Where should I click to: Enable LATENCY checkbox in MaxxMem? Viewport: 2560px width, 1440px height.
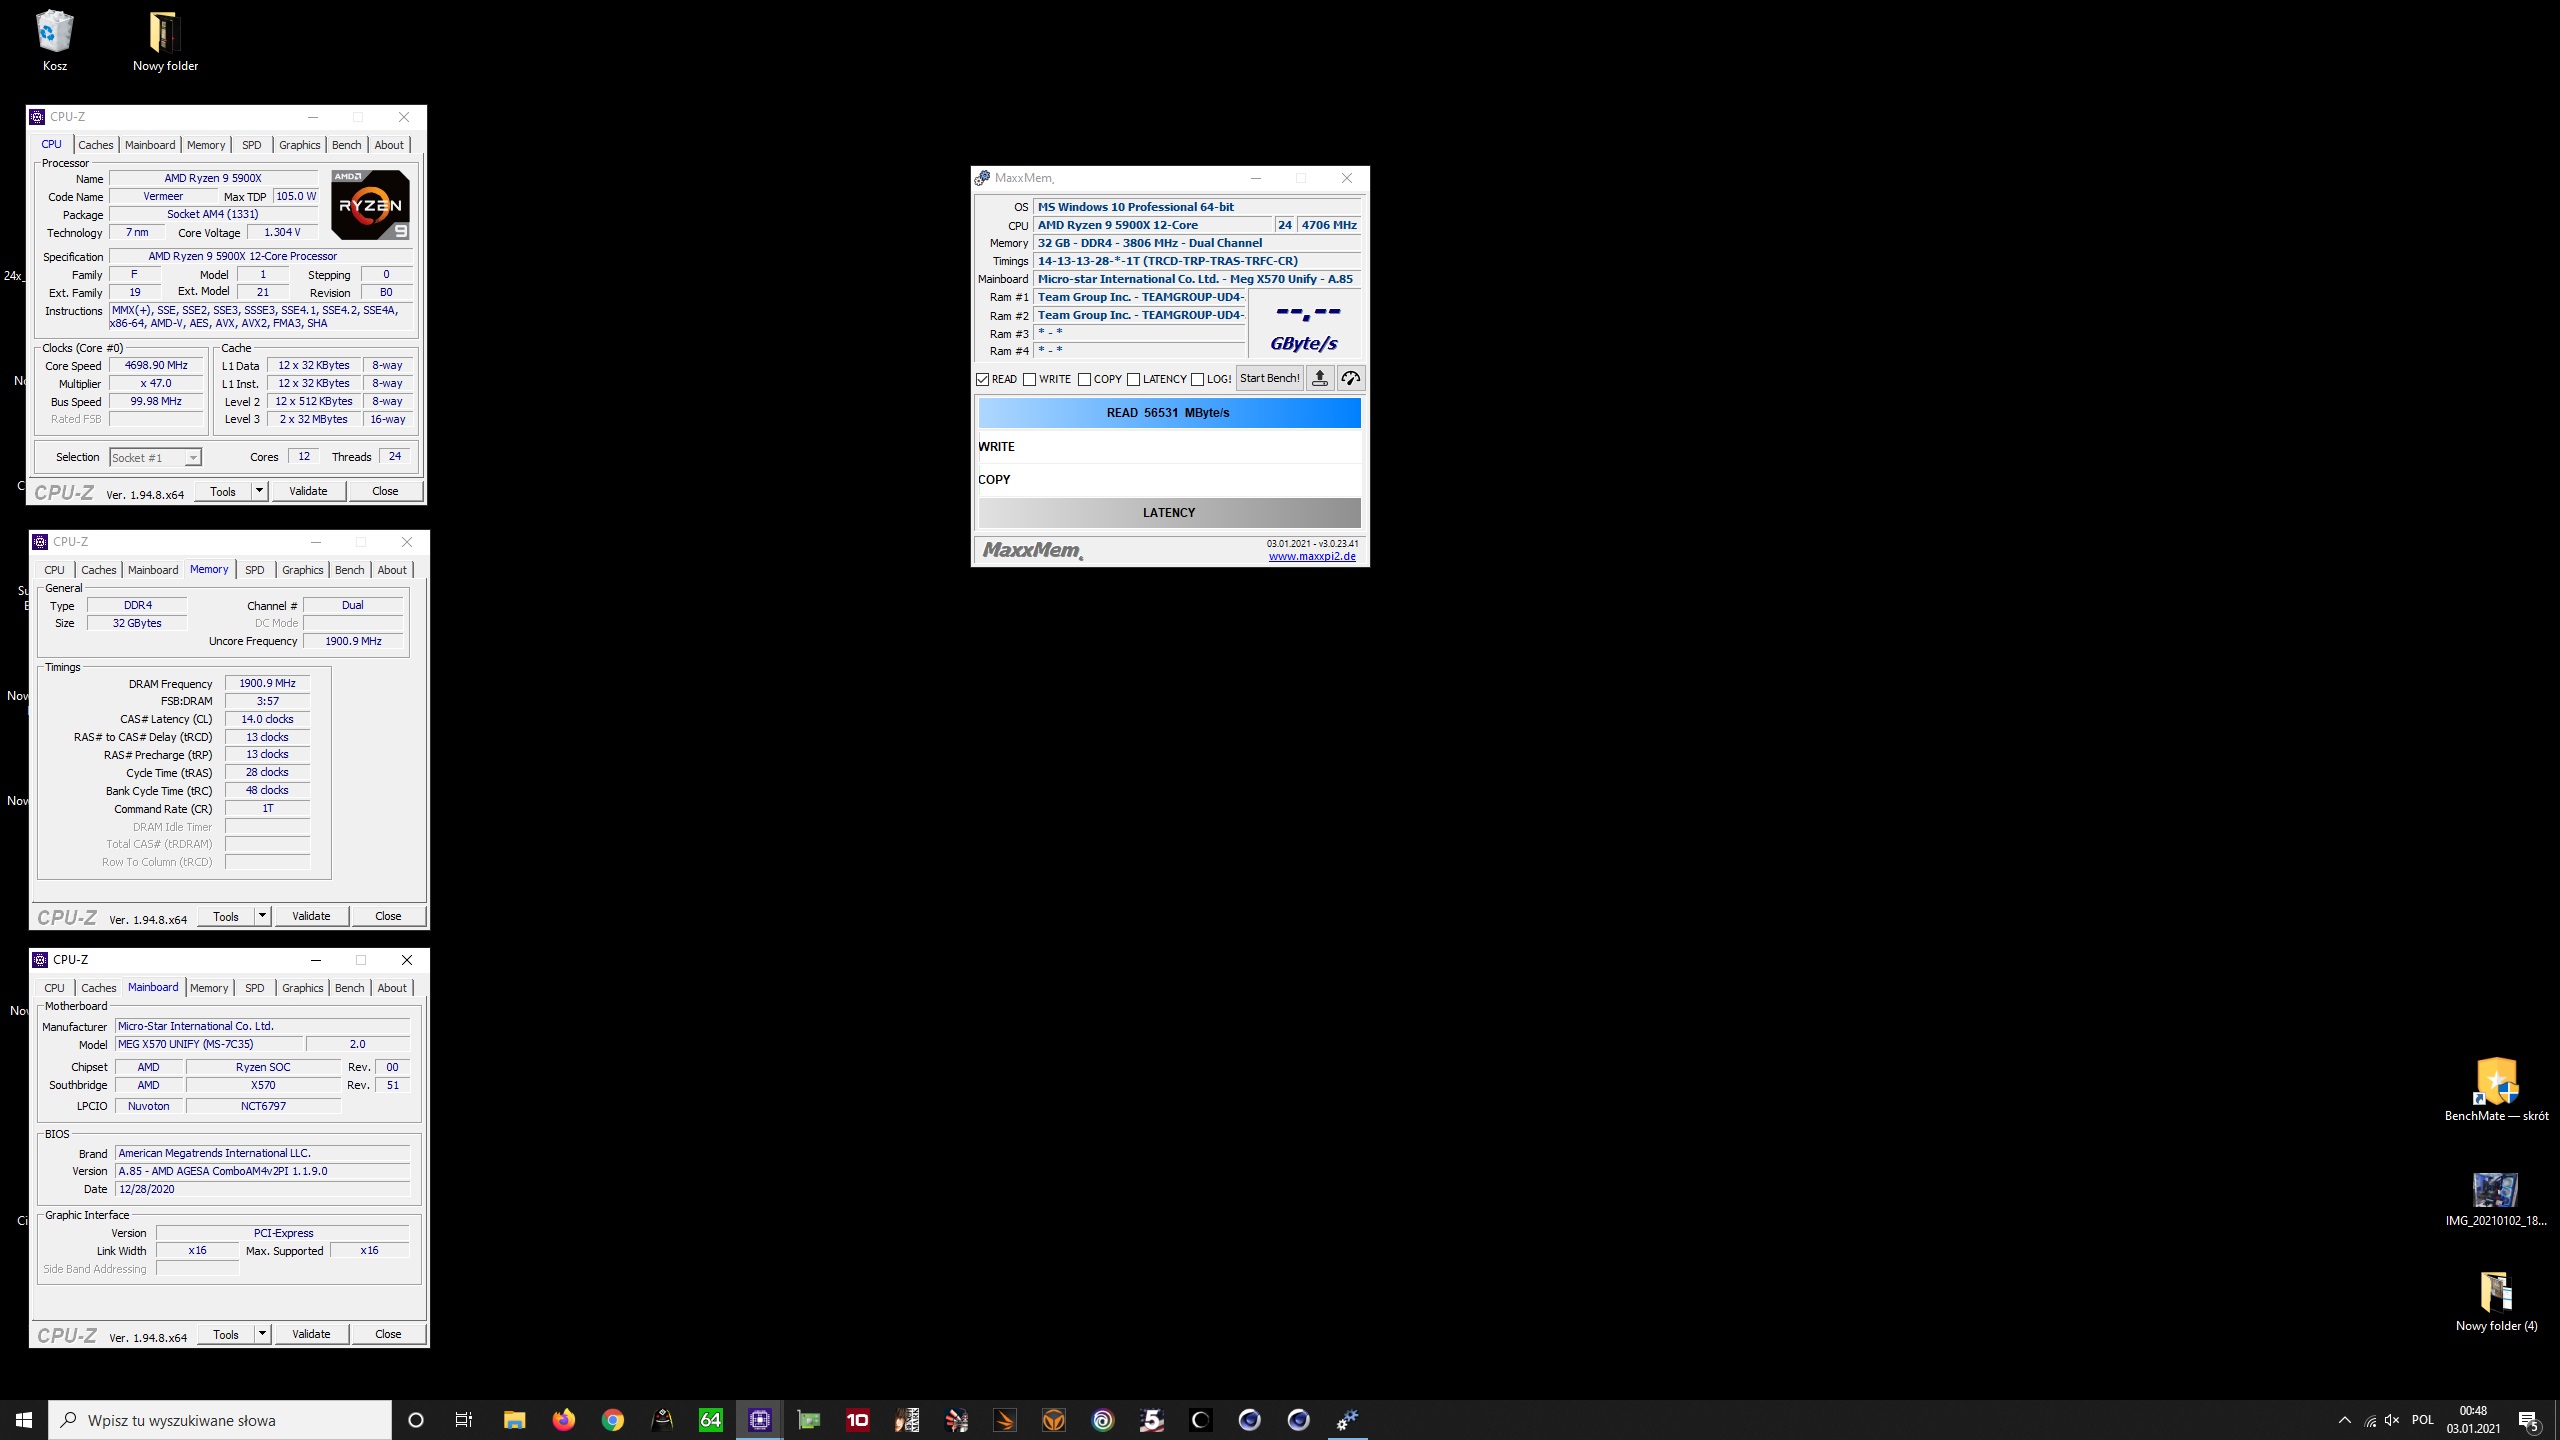1133,379
